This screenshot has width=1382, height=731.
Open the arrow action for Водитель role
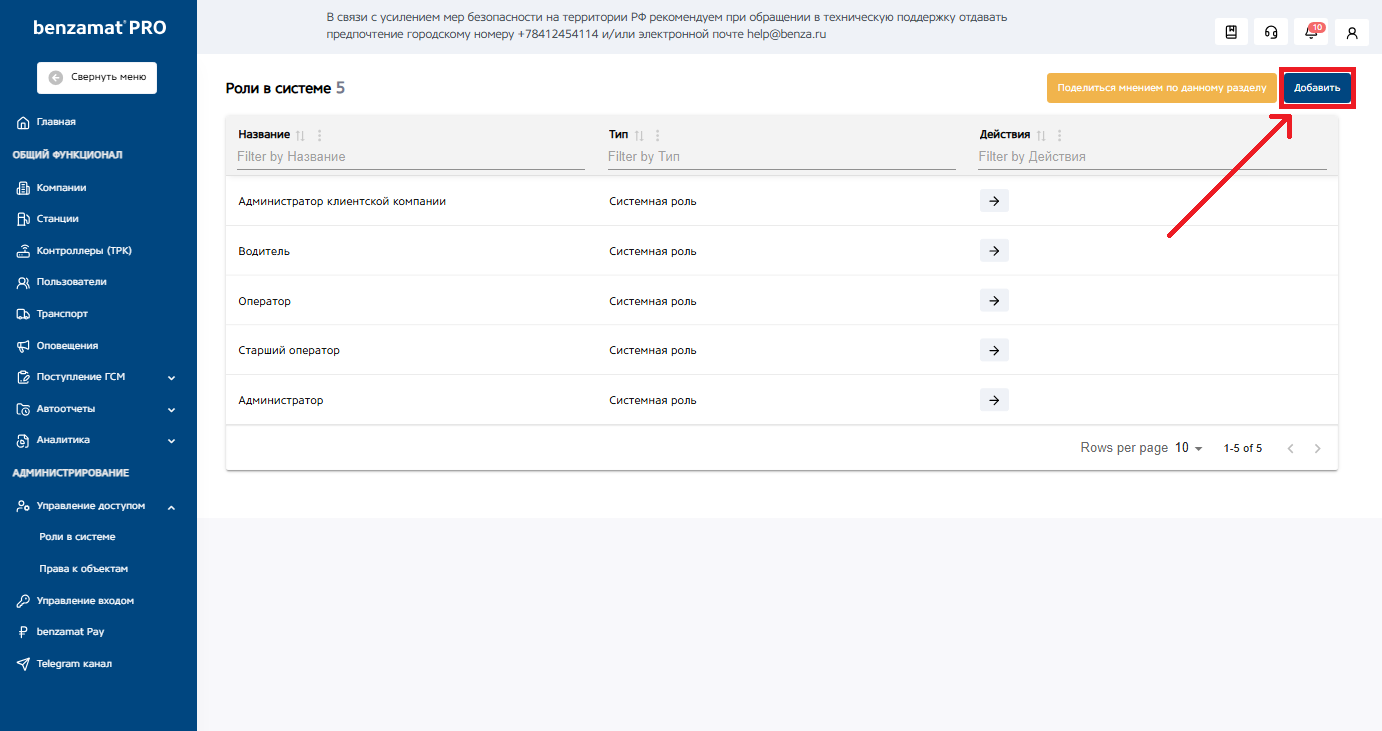(x=994, y=251)
